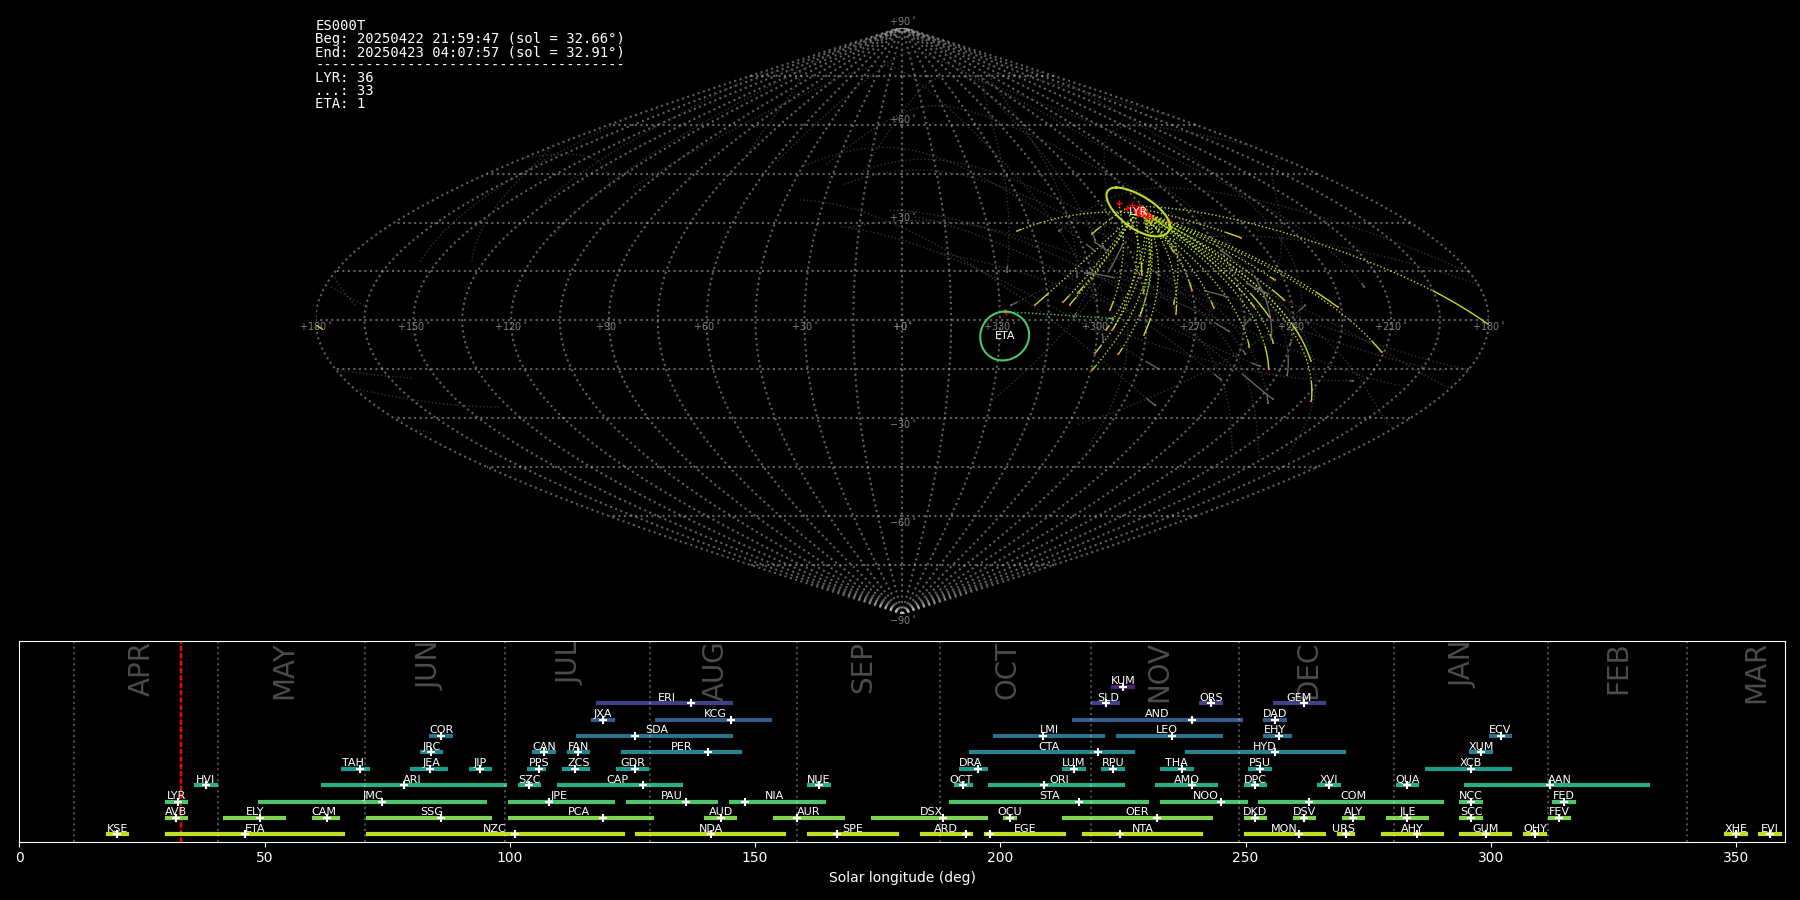
Task: Select the ARI shower bar in timeline
Action: (x=414, y=785)
